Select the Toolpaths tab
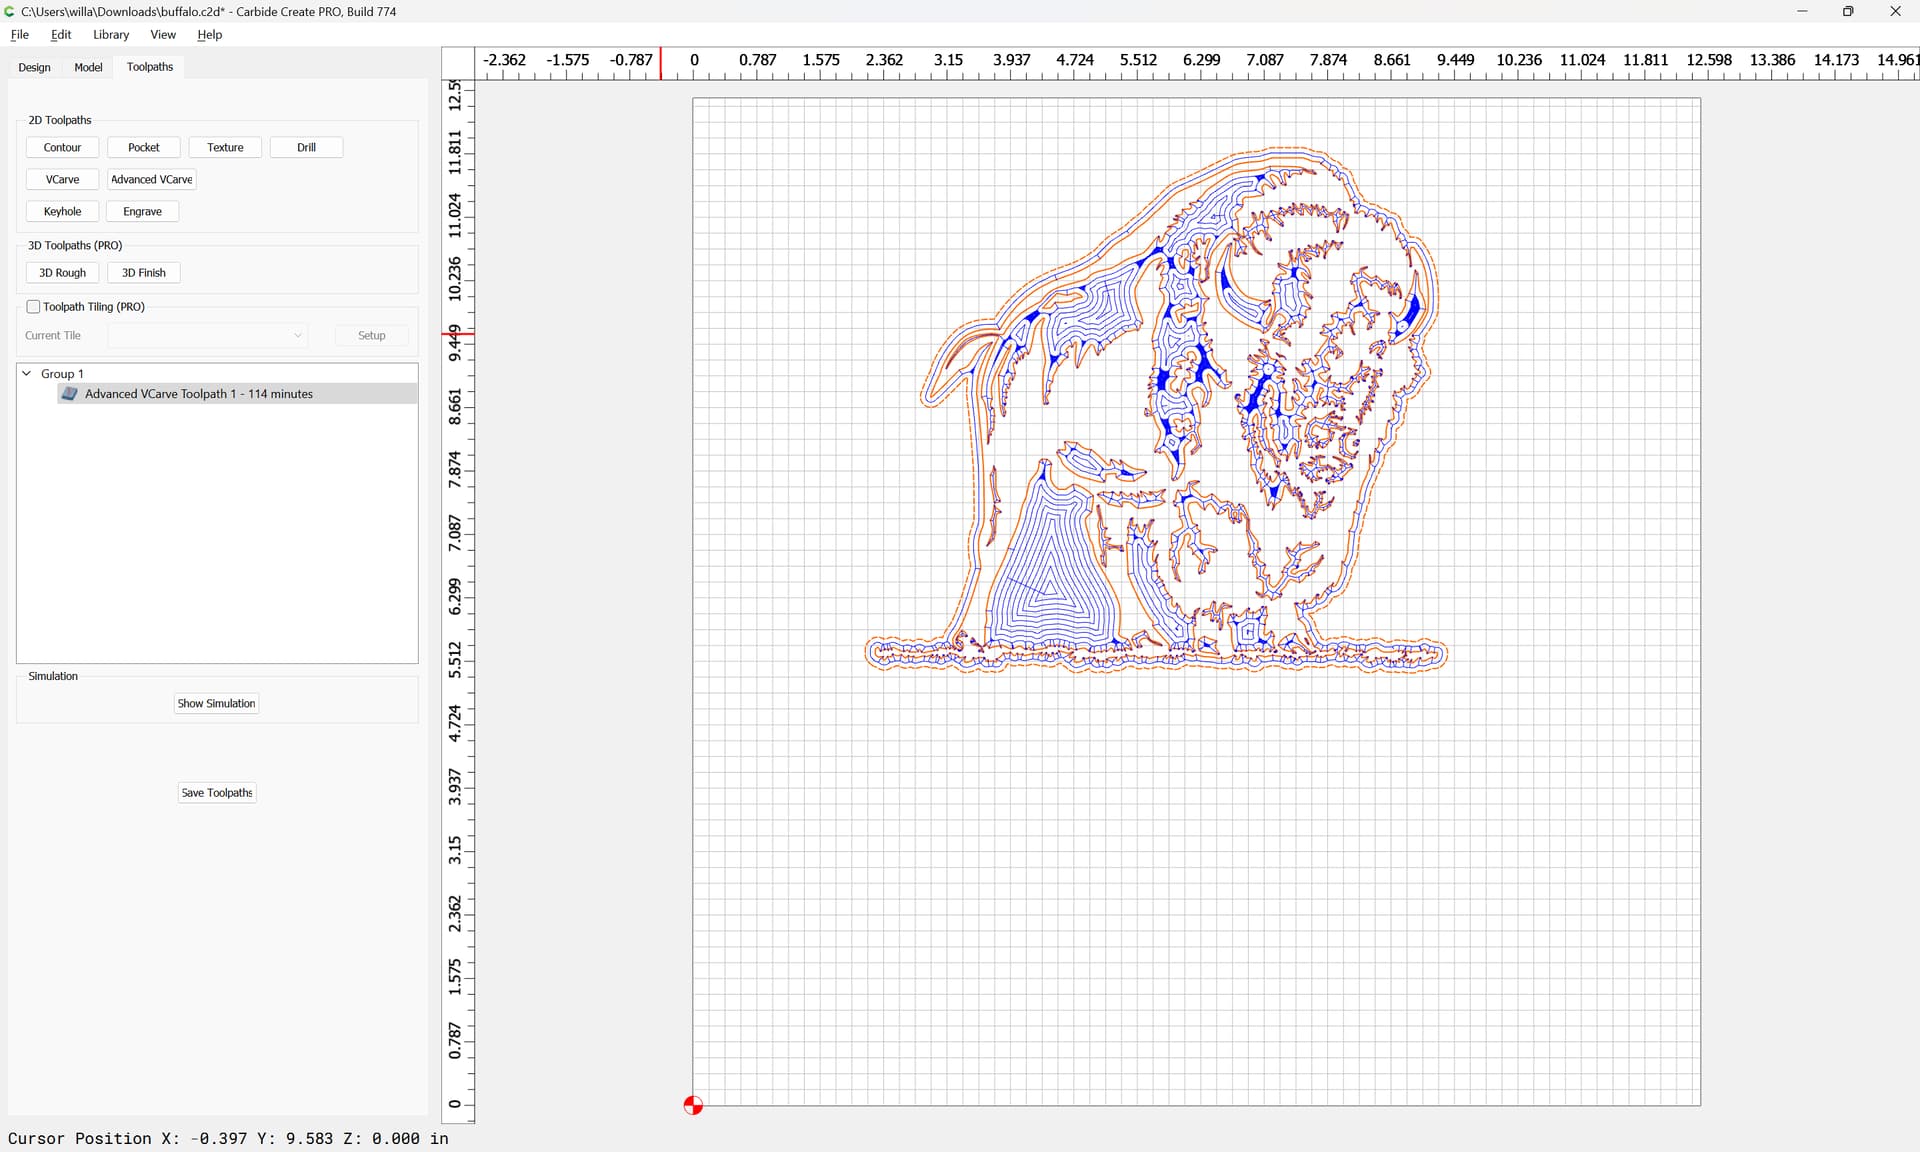Screen dimensions: 1920x1152 click(x=150, y=67)
